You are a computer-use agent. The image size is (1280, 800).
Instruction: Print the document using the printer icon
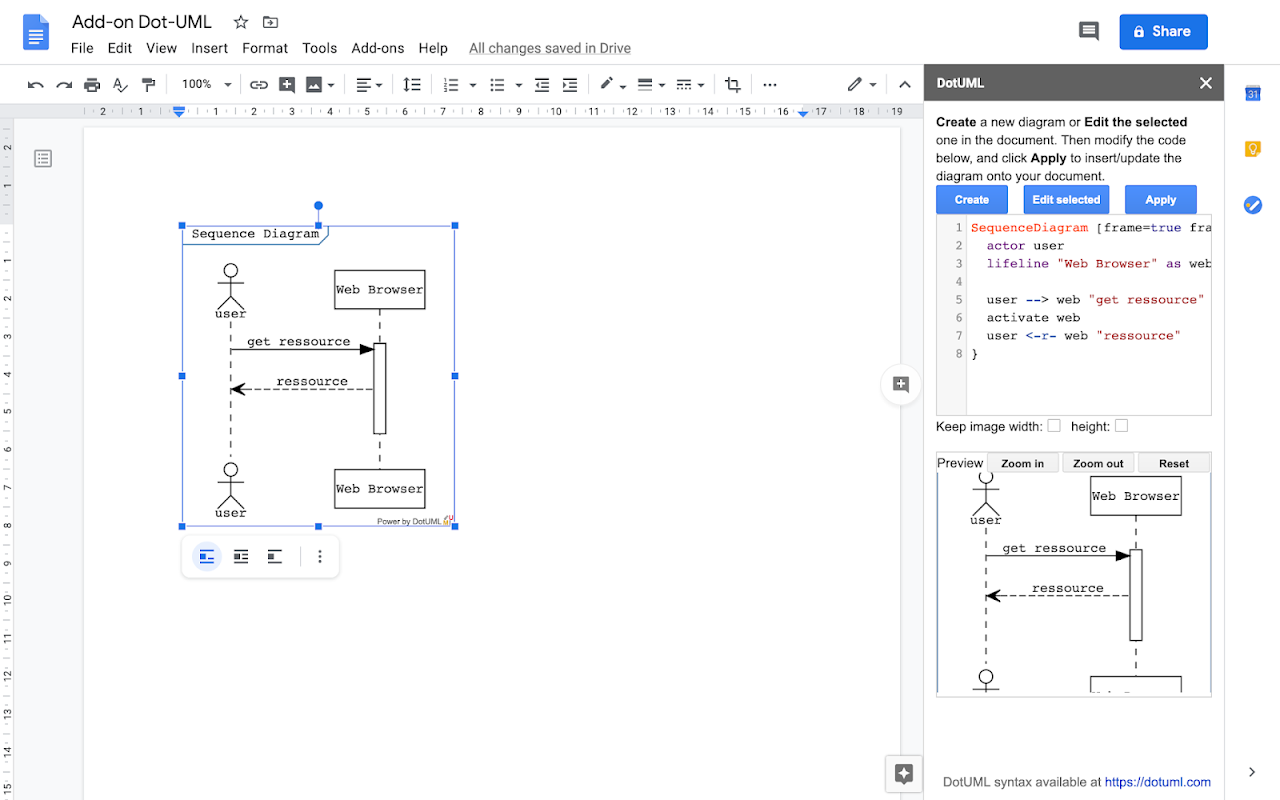pyautogui.click(x=92, y=85)
